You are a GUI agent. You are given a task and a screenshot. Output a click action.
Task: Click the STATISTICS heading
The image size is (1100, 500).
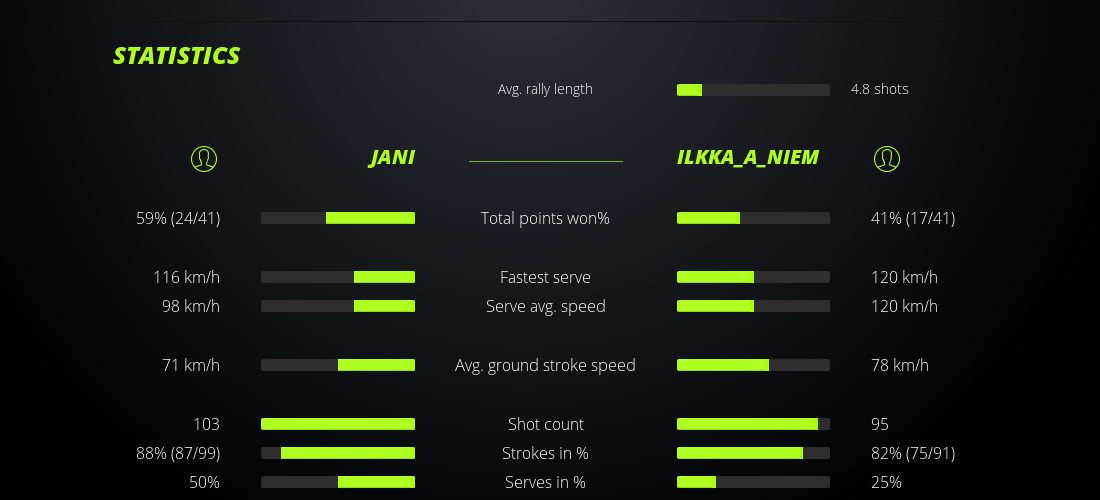177,56
